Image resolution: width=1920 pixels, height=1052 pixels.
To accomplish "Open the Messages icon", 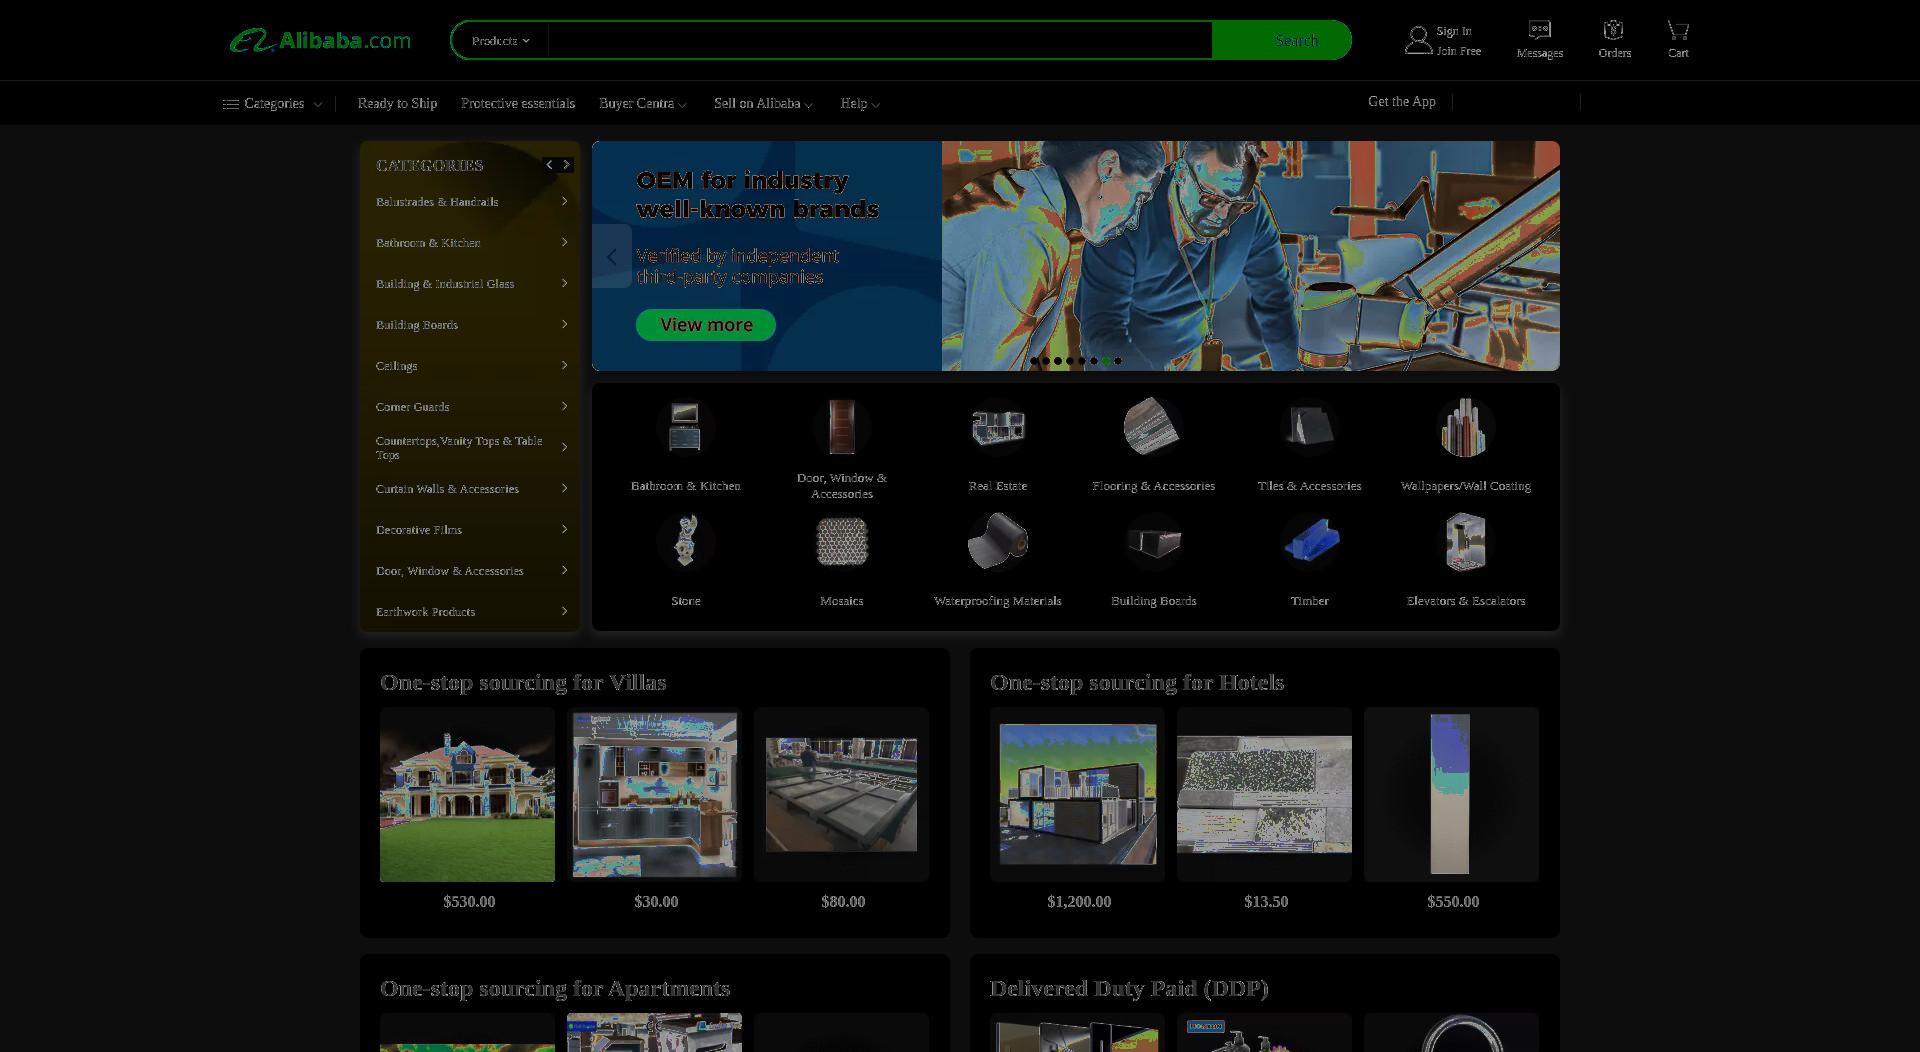I will click(x=1540, y=30).
